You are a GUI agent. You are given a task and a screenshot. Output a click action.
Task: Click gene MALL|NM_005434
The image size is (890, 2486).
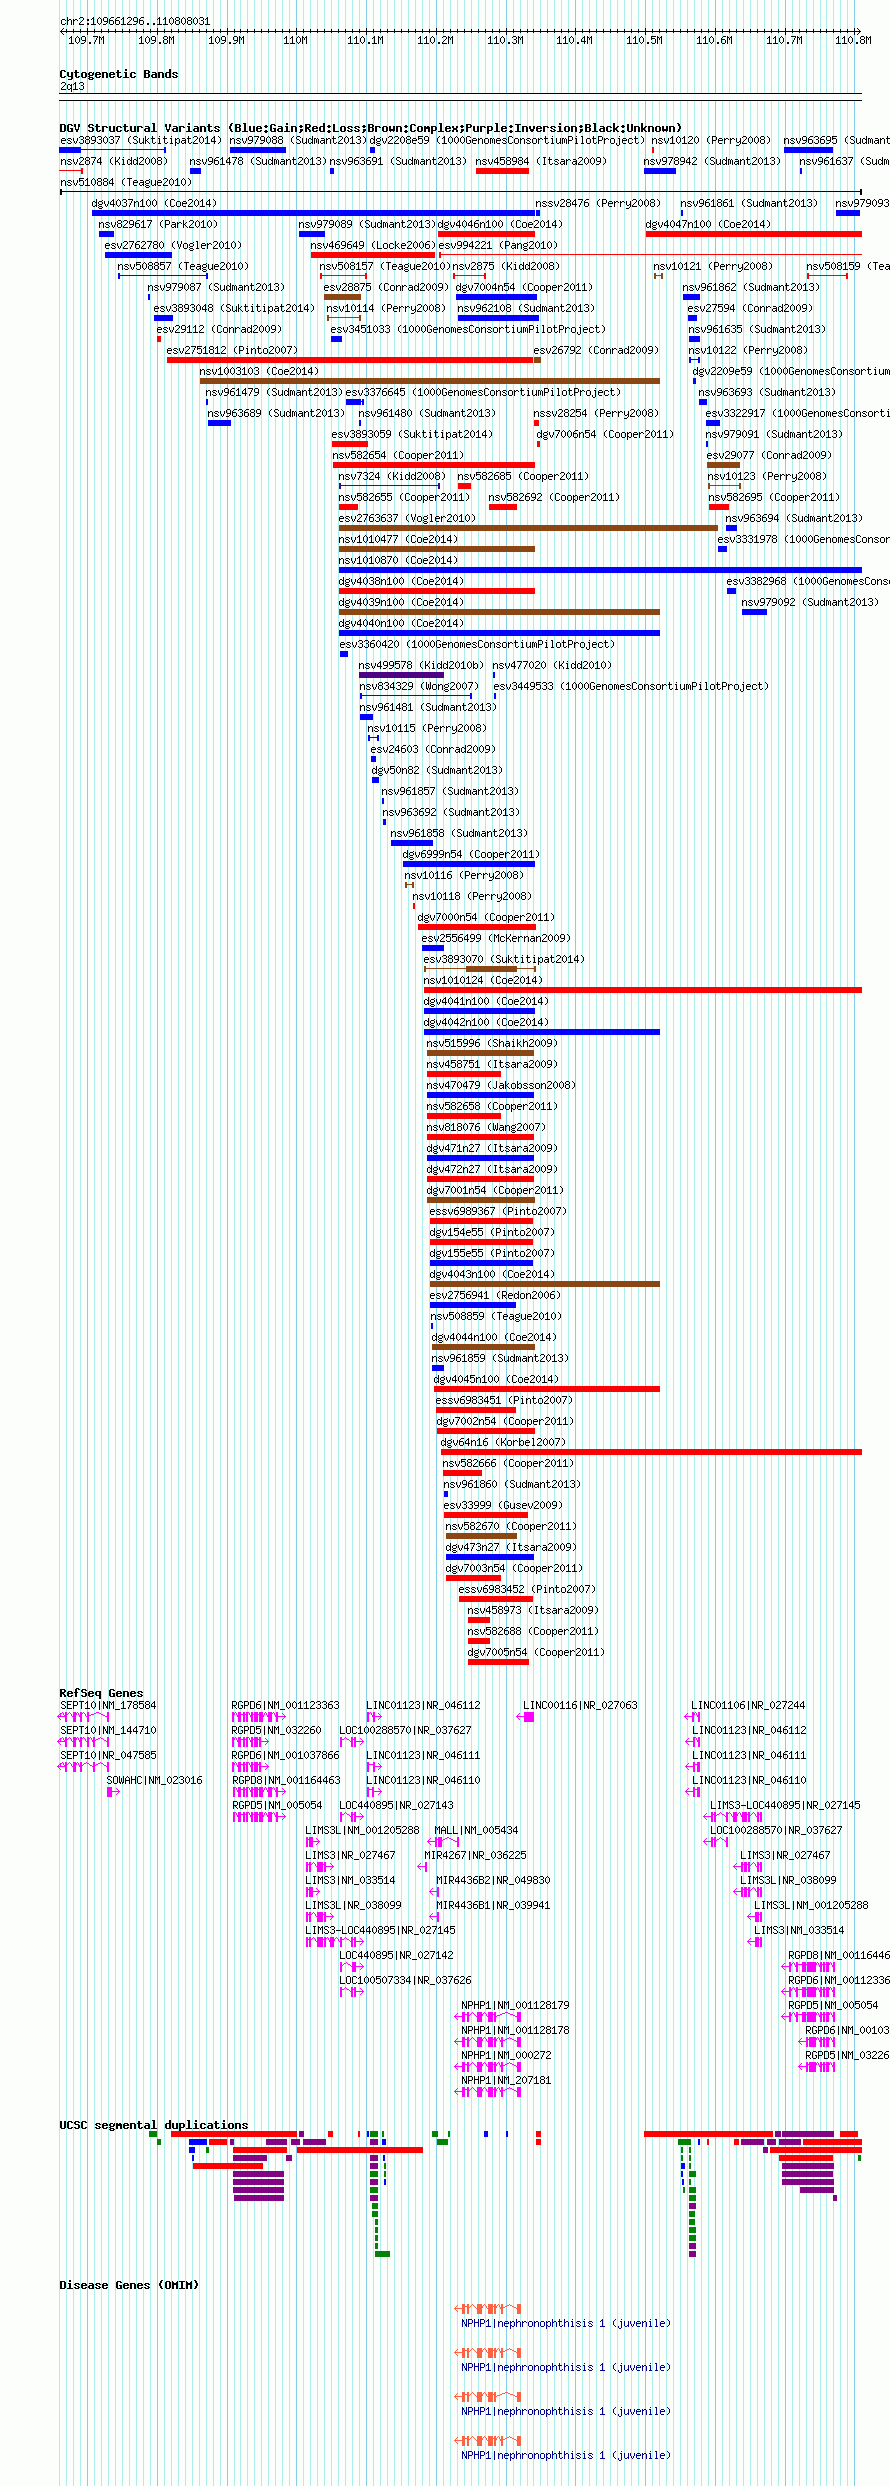point(476,1830)
